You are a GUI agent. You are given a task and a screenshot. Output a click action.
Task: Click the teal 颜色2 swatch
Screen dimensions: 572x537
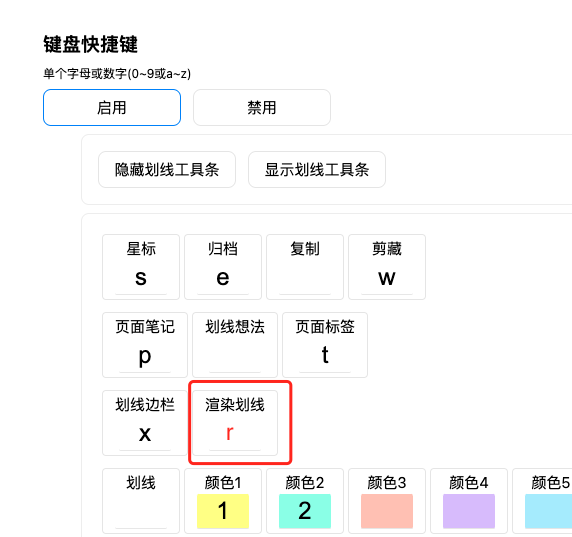click(305, 511)
